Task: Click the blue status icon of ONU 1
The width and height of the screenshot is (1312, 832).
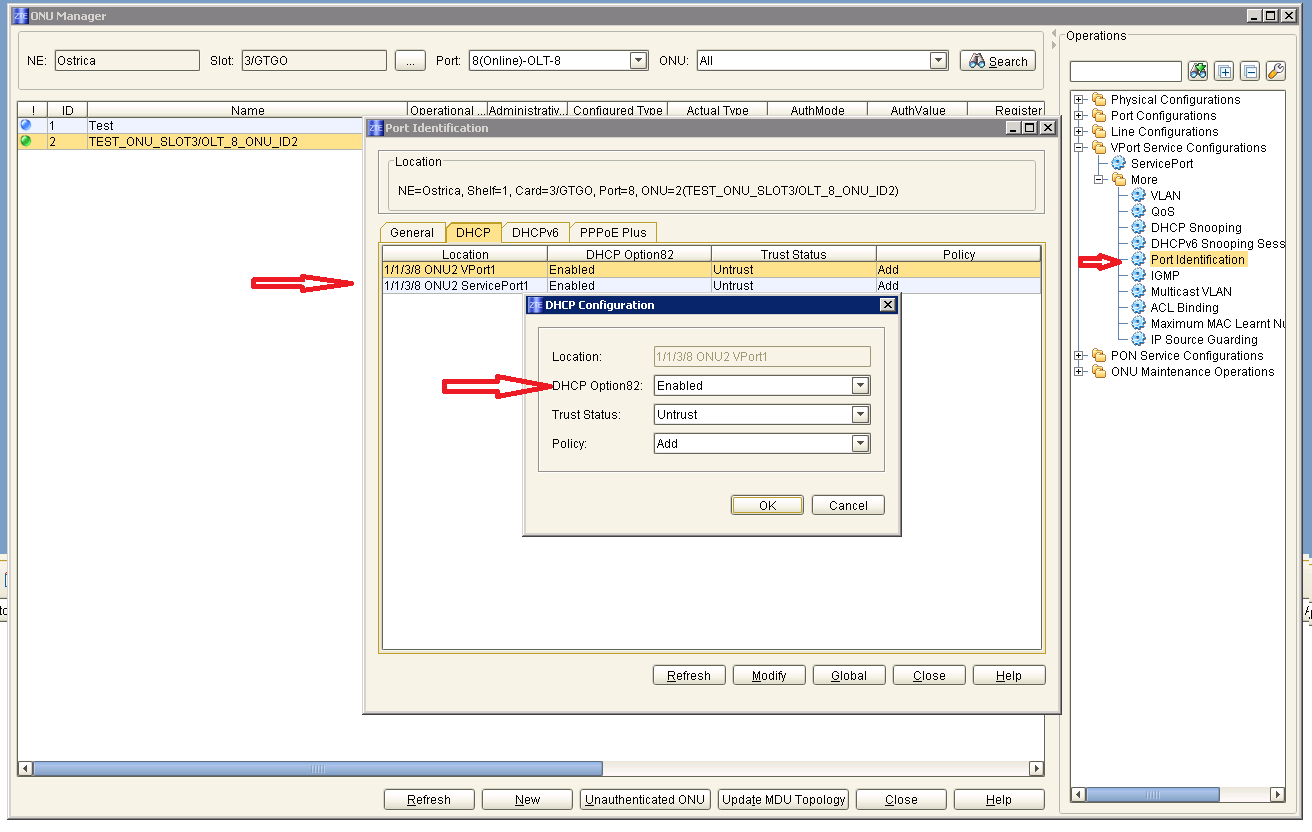Action: click(x=26, y=125)
